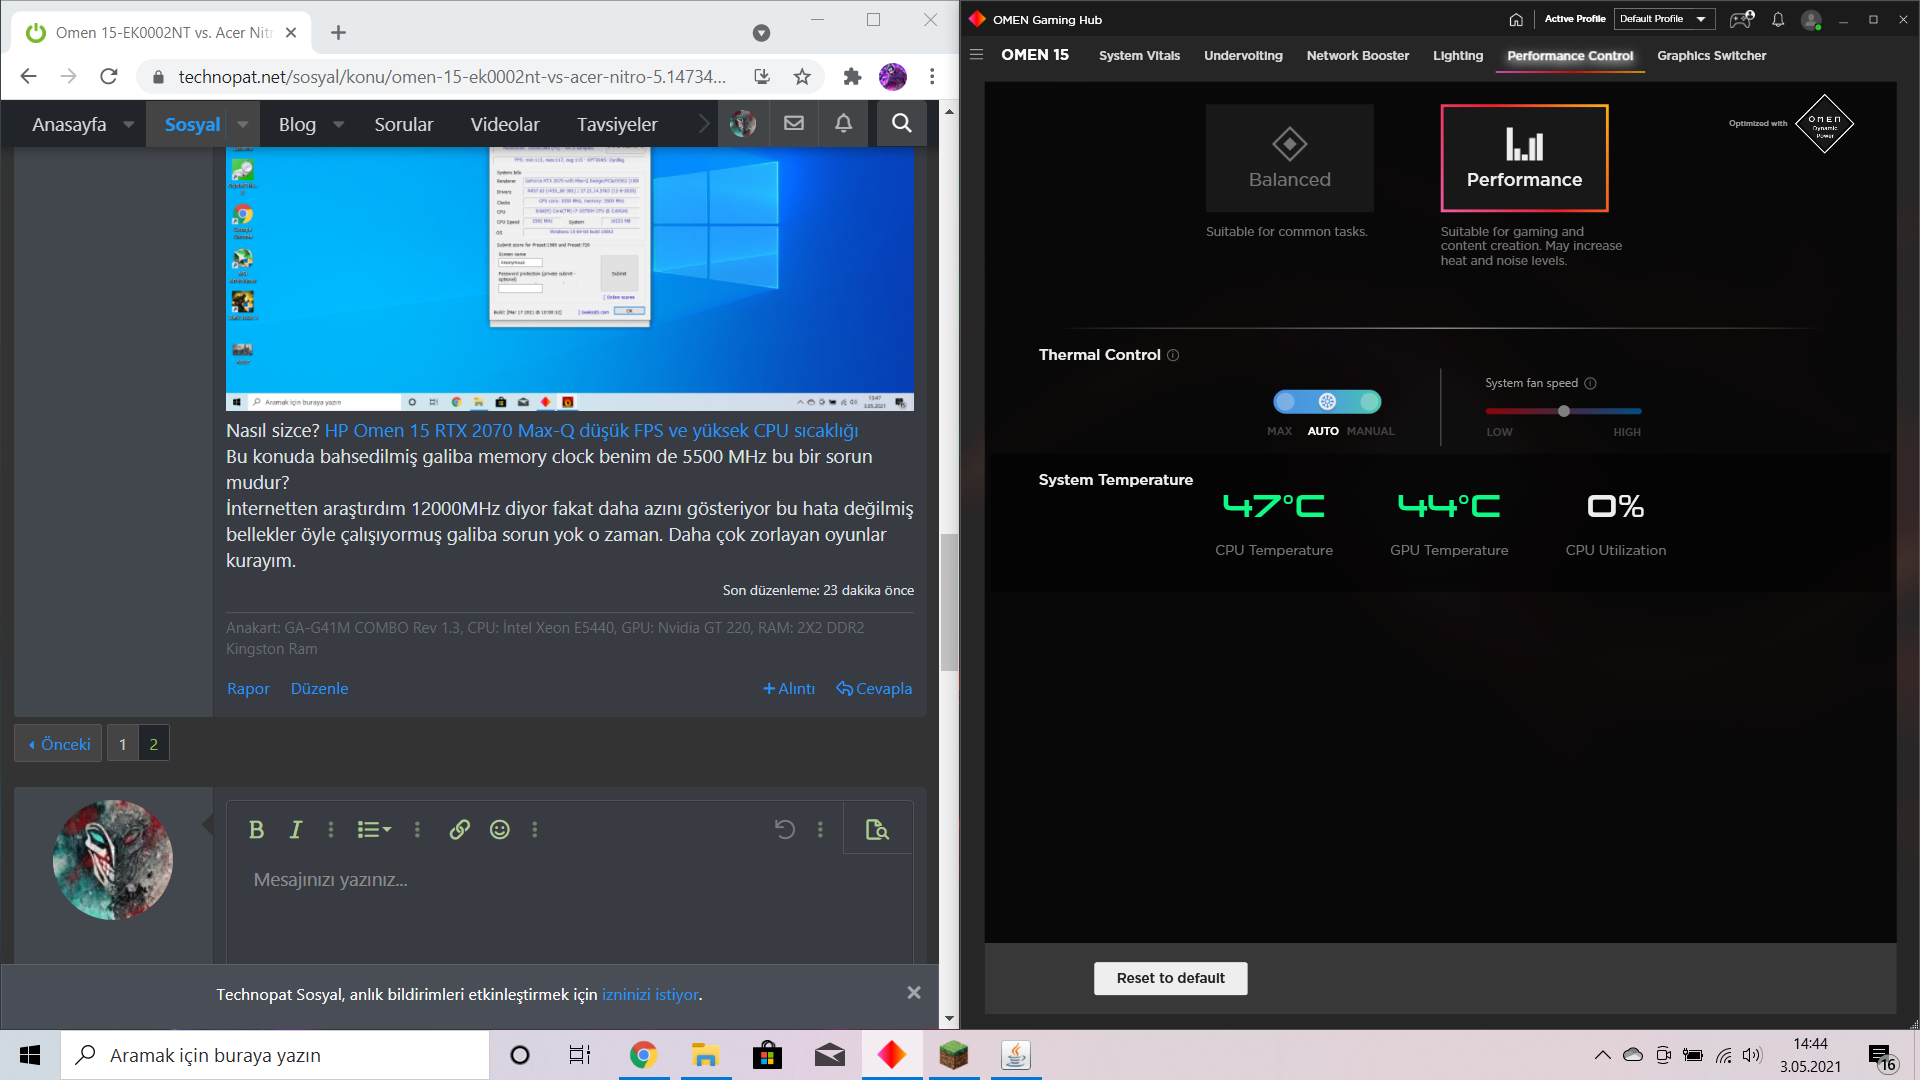Toggle bold formatting in the editor
This screenshot has width=1920, height=1080.
[x=256, y=829]
